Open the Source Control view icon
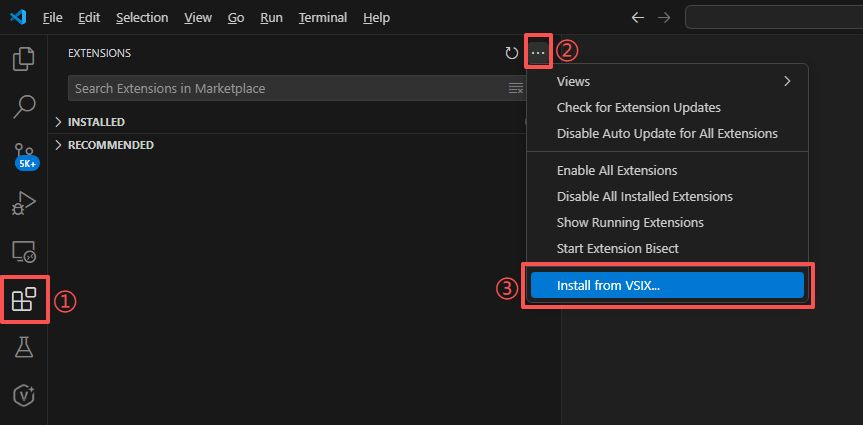Screen dimensions: 863x425 coord(23,155)
